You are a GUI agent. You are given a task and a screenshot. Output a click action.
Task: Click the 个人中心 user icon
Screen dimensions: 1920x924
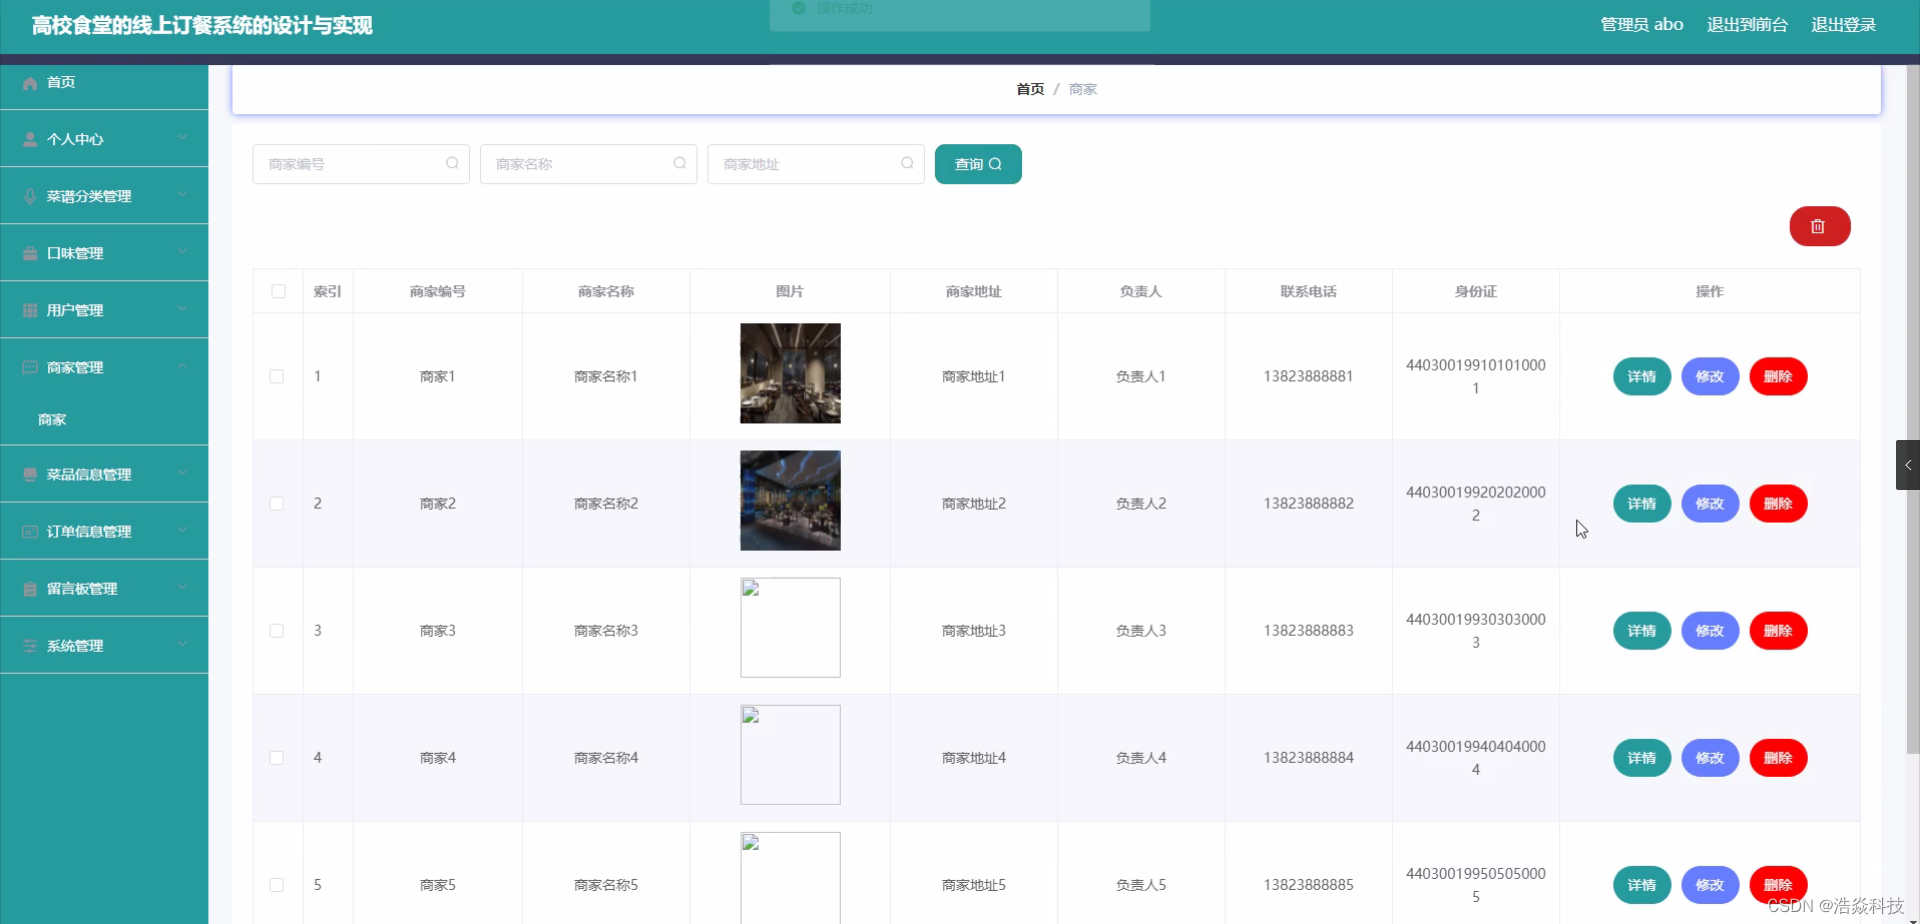pyautogui.click(x=28, y=138)
